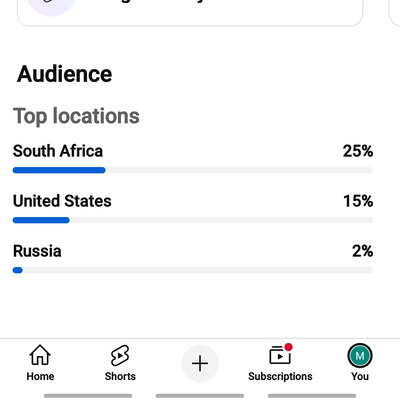
Task: Select the Home label in bottom navigation
Action: pos(40,376)
